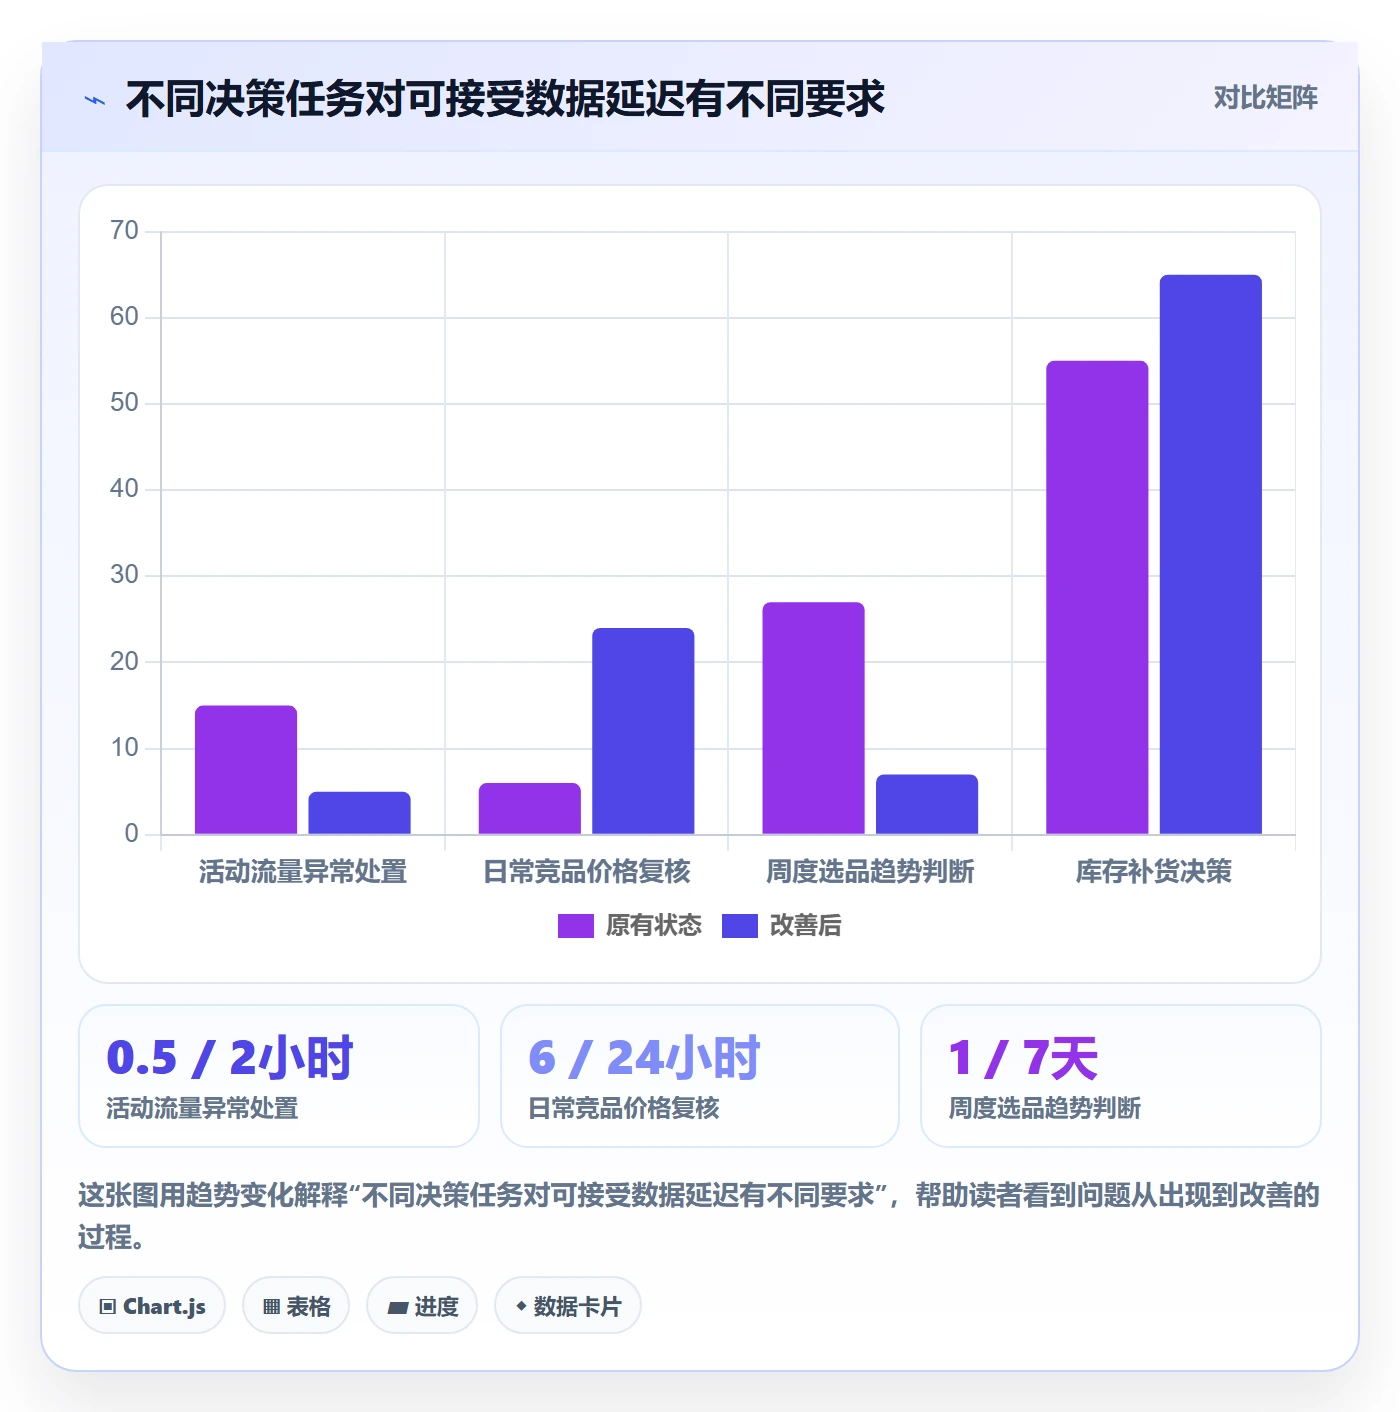Click the card title 不同决策任务对可接受数据延迟有不同要求
Screen dimensions: 1400x1412
coord(505,99)
